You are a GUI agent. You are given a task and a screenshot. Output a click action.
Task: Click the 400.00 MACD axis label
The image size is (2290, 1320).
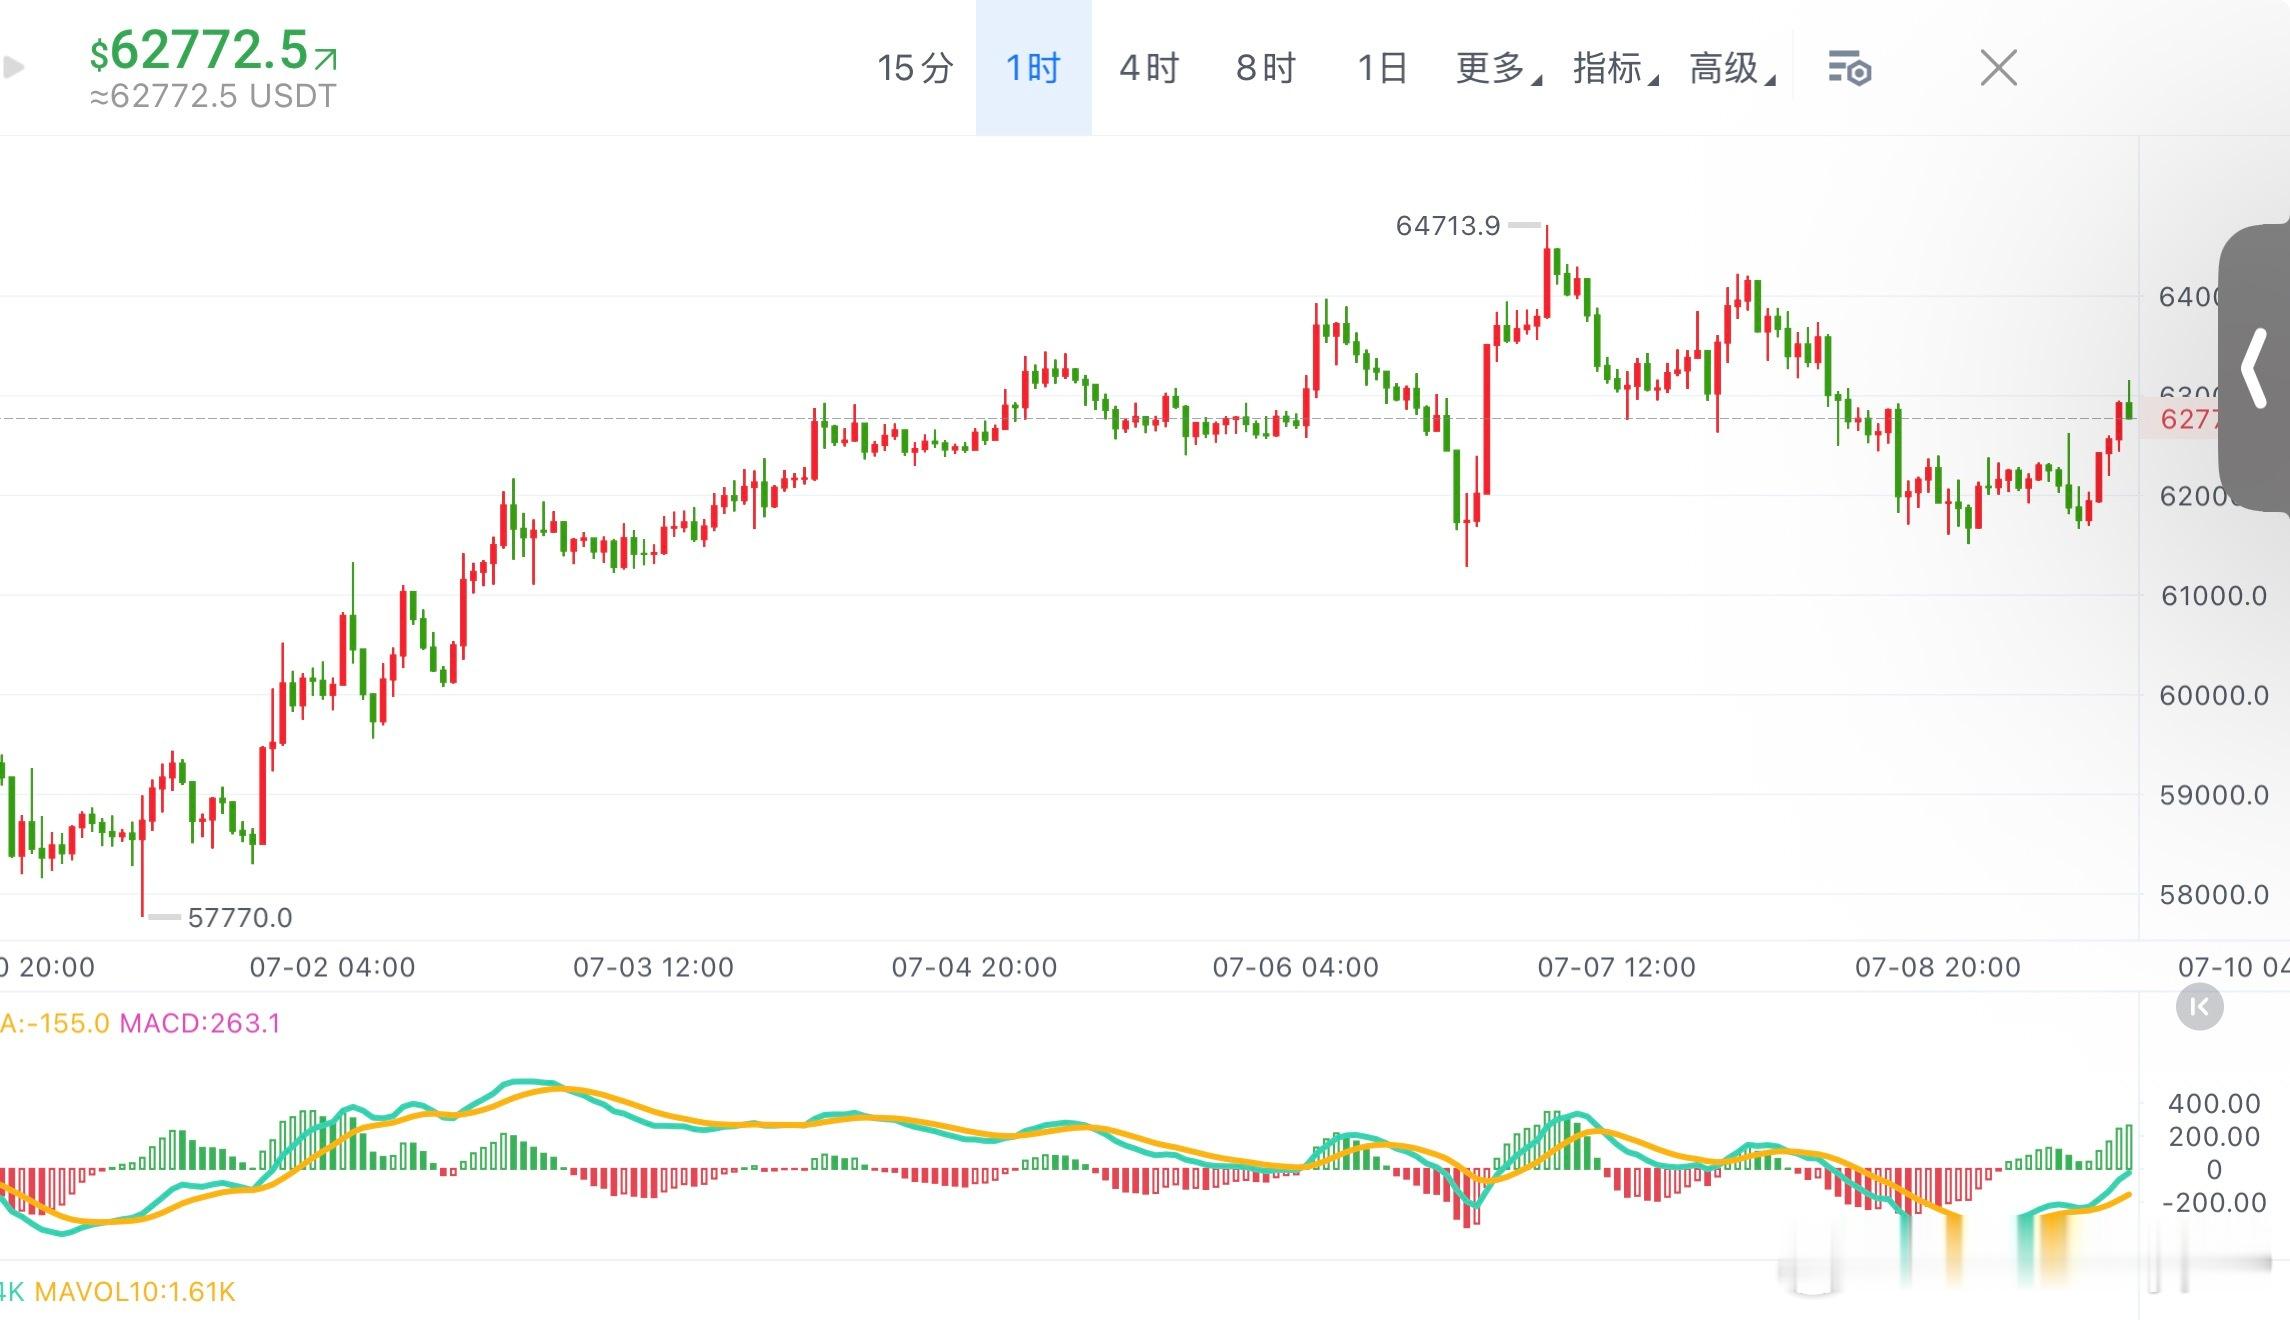2214,1104
